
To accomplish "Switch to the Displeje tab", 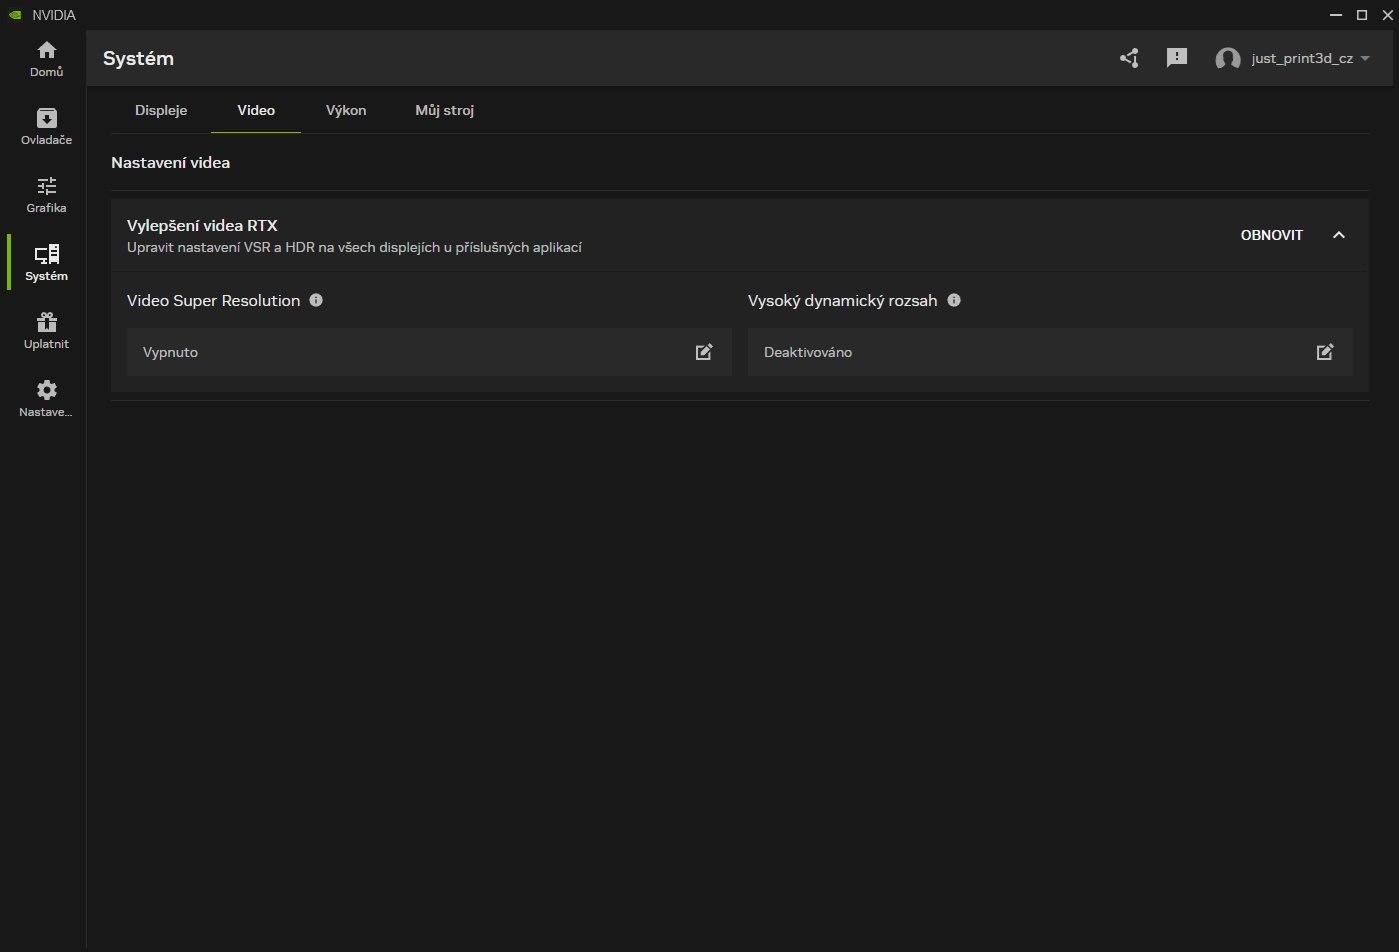I will coord(161,110).
